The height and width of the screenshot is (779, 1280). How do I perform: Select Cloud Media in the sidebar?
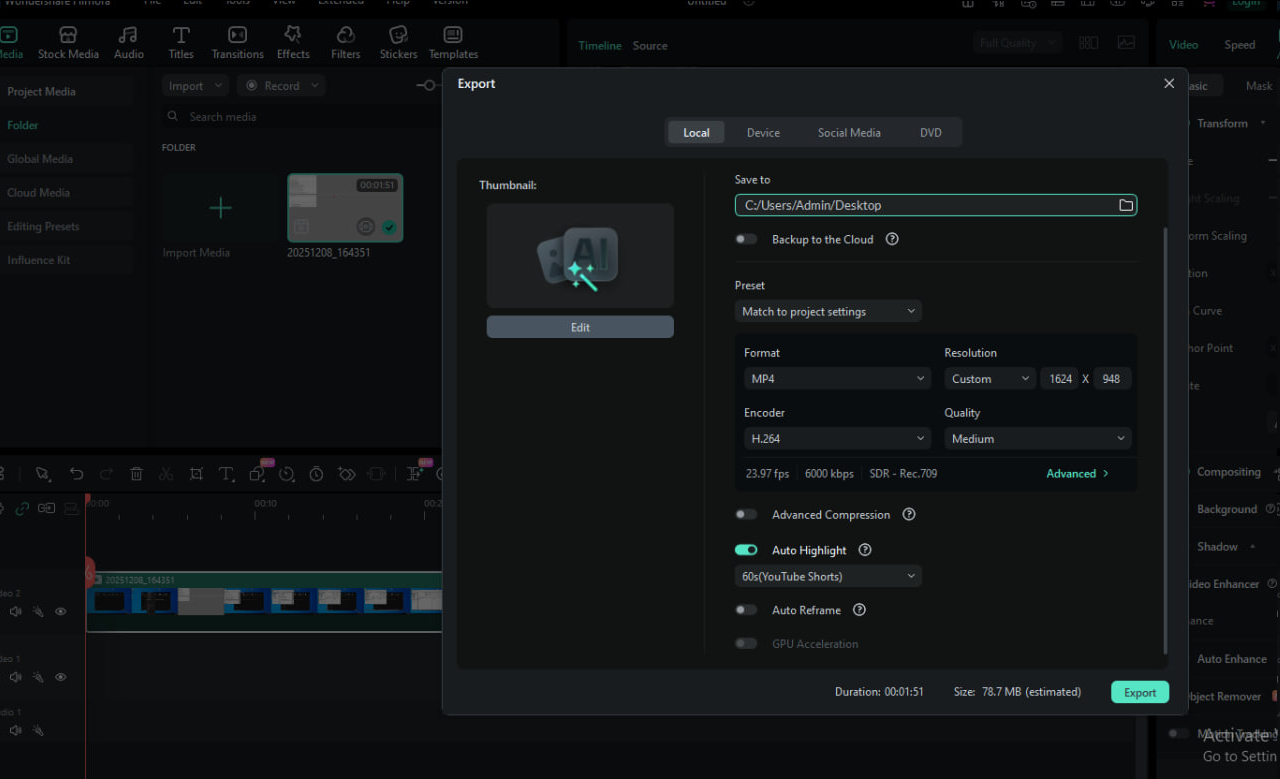coord(38,193)
